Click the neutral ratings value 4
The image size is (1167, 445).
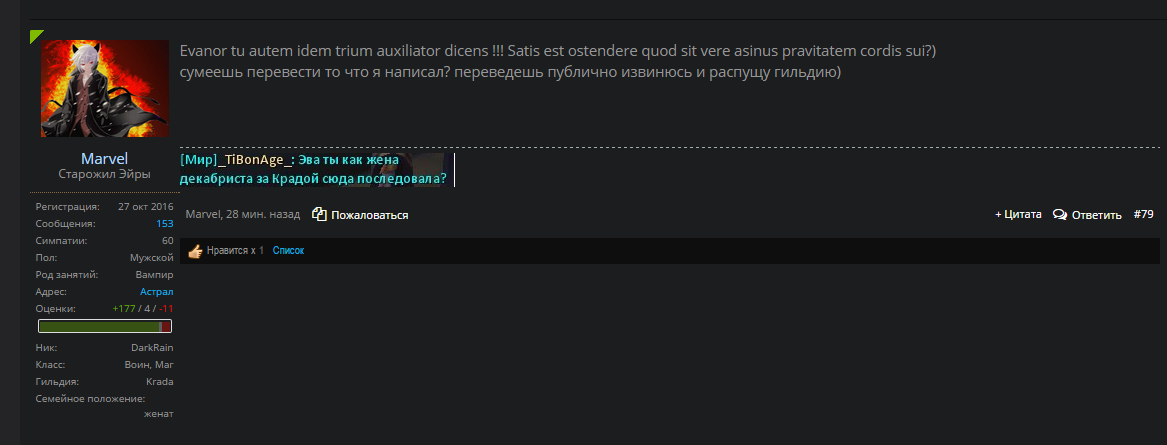147,308
